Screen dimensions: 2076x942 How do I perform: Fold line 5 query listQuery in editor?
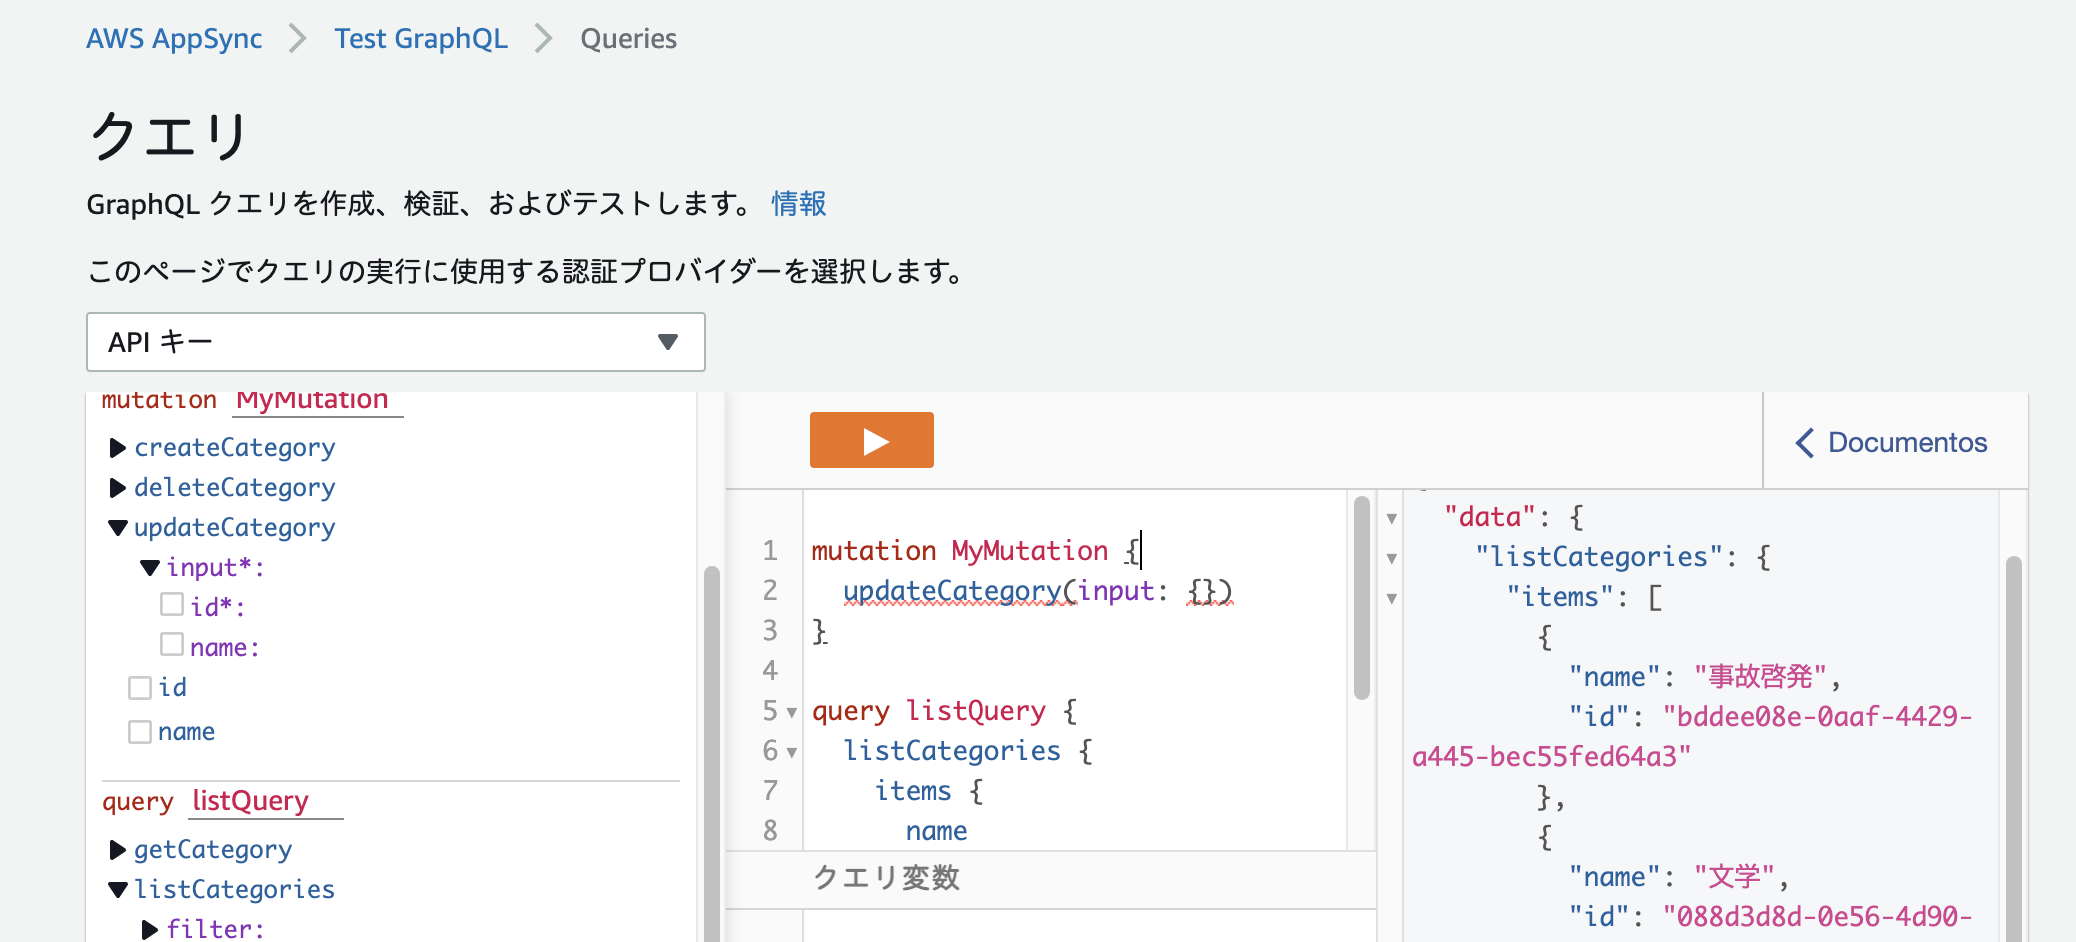(792, 712)
